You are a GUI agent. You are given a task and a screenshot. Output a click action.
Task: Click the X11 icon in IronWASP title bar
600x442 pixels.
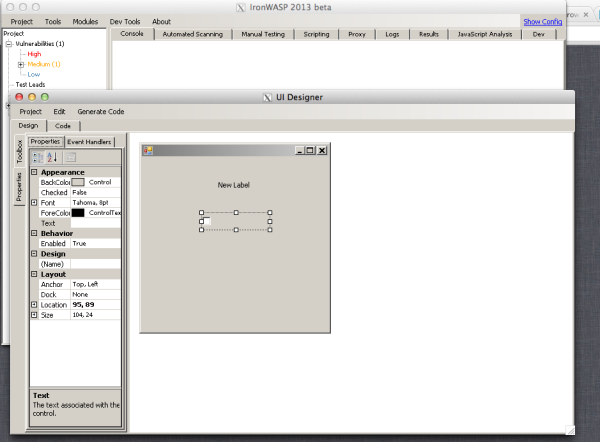point(241,8)
